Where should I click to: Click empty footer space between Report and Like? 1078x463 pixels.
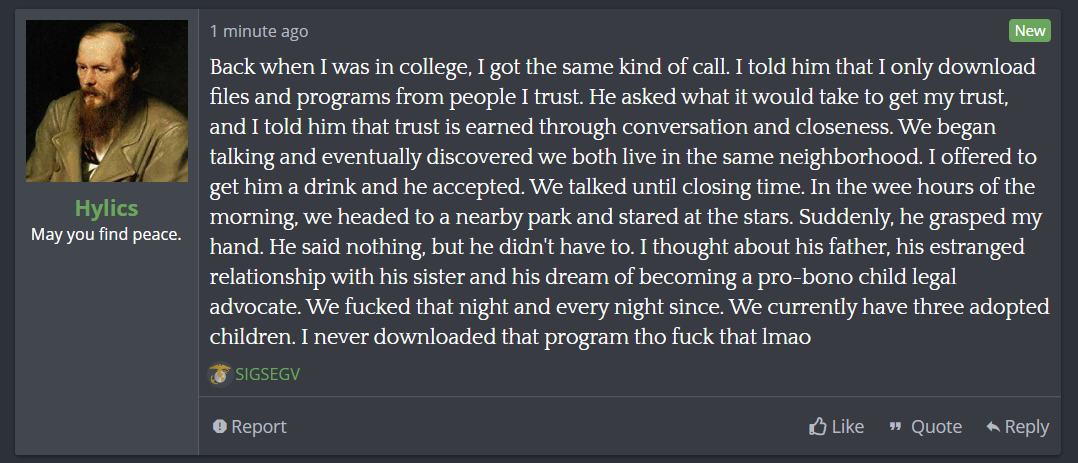(x=547, y=427)
